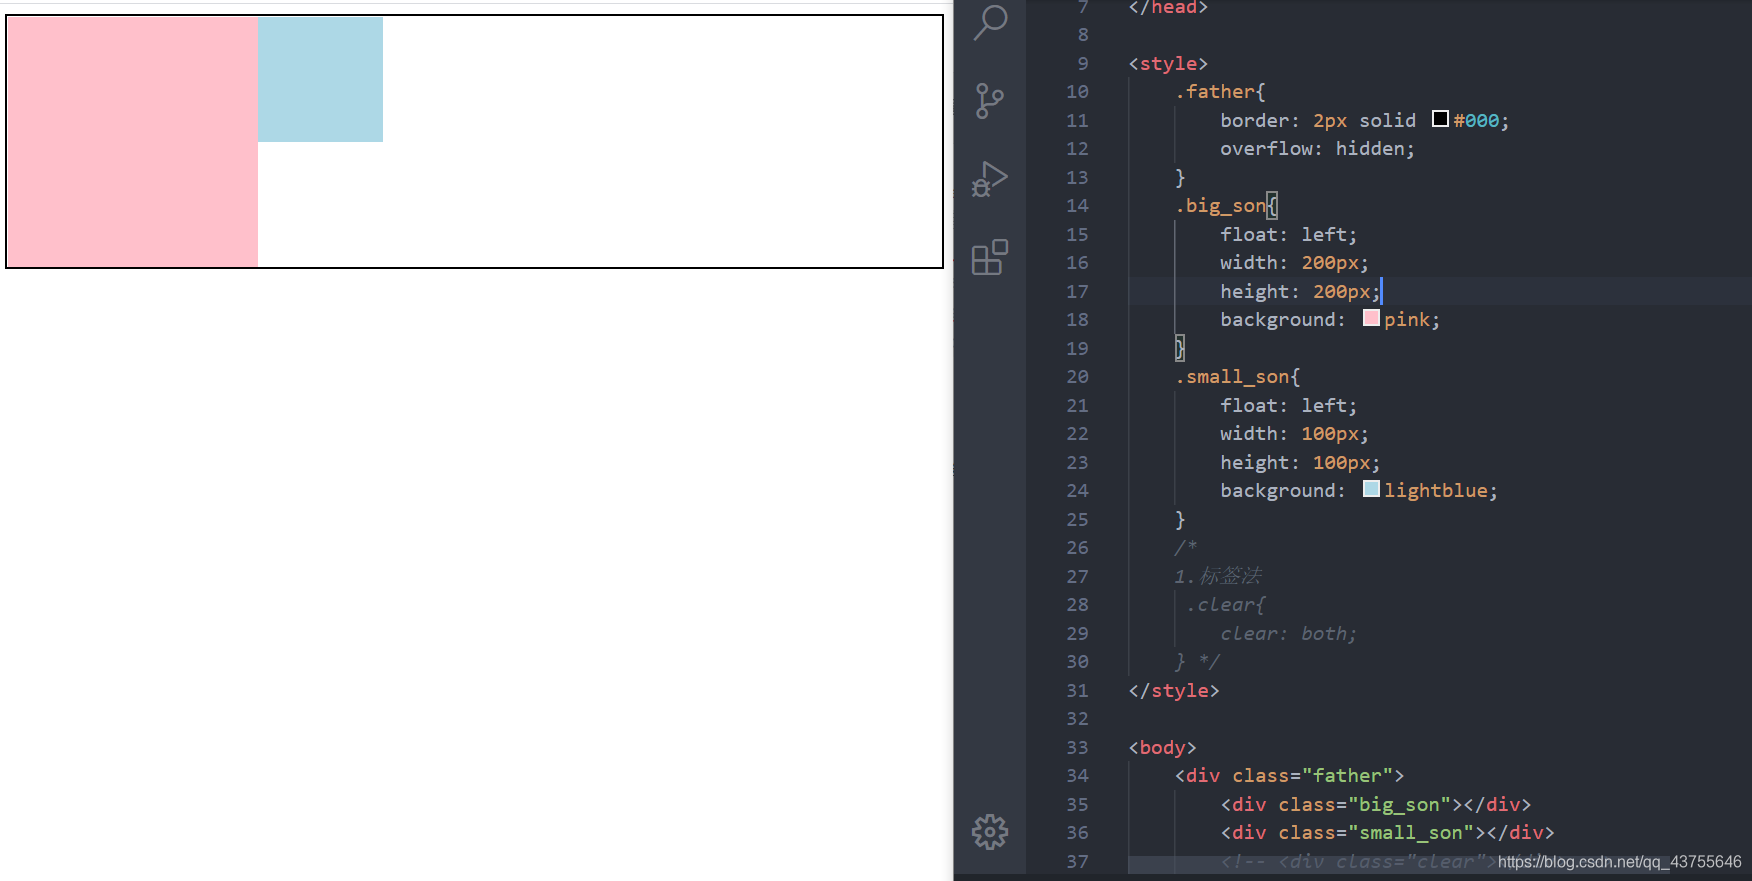Click line number 10 in the gutter
The width and height of the screenshot is (1752, 881).
(1077, 92)
